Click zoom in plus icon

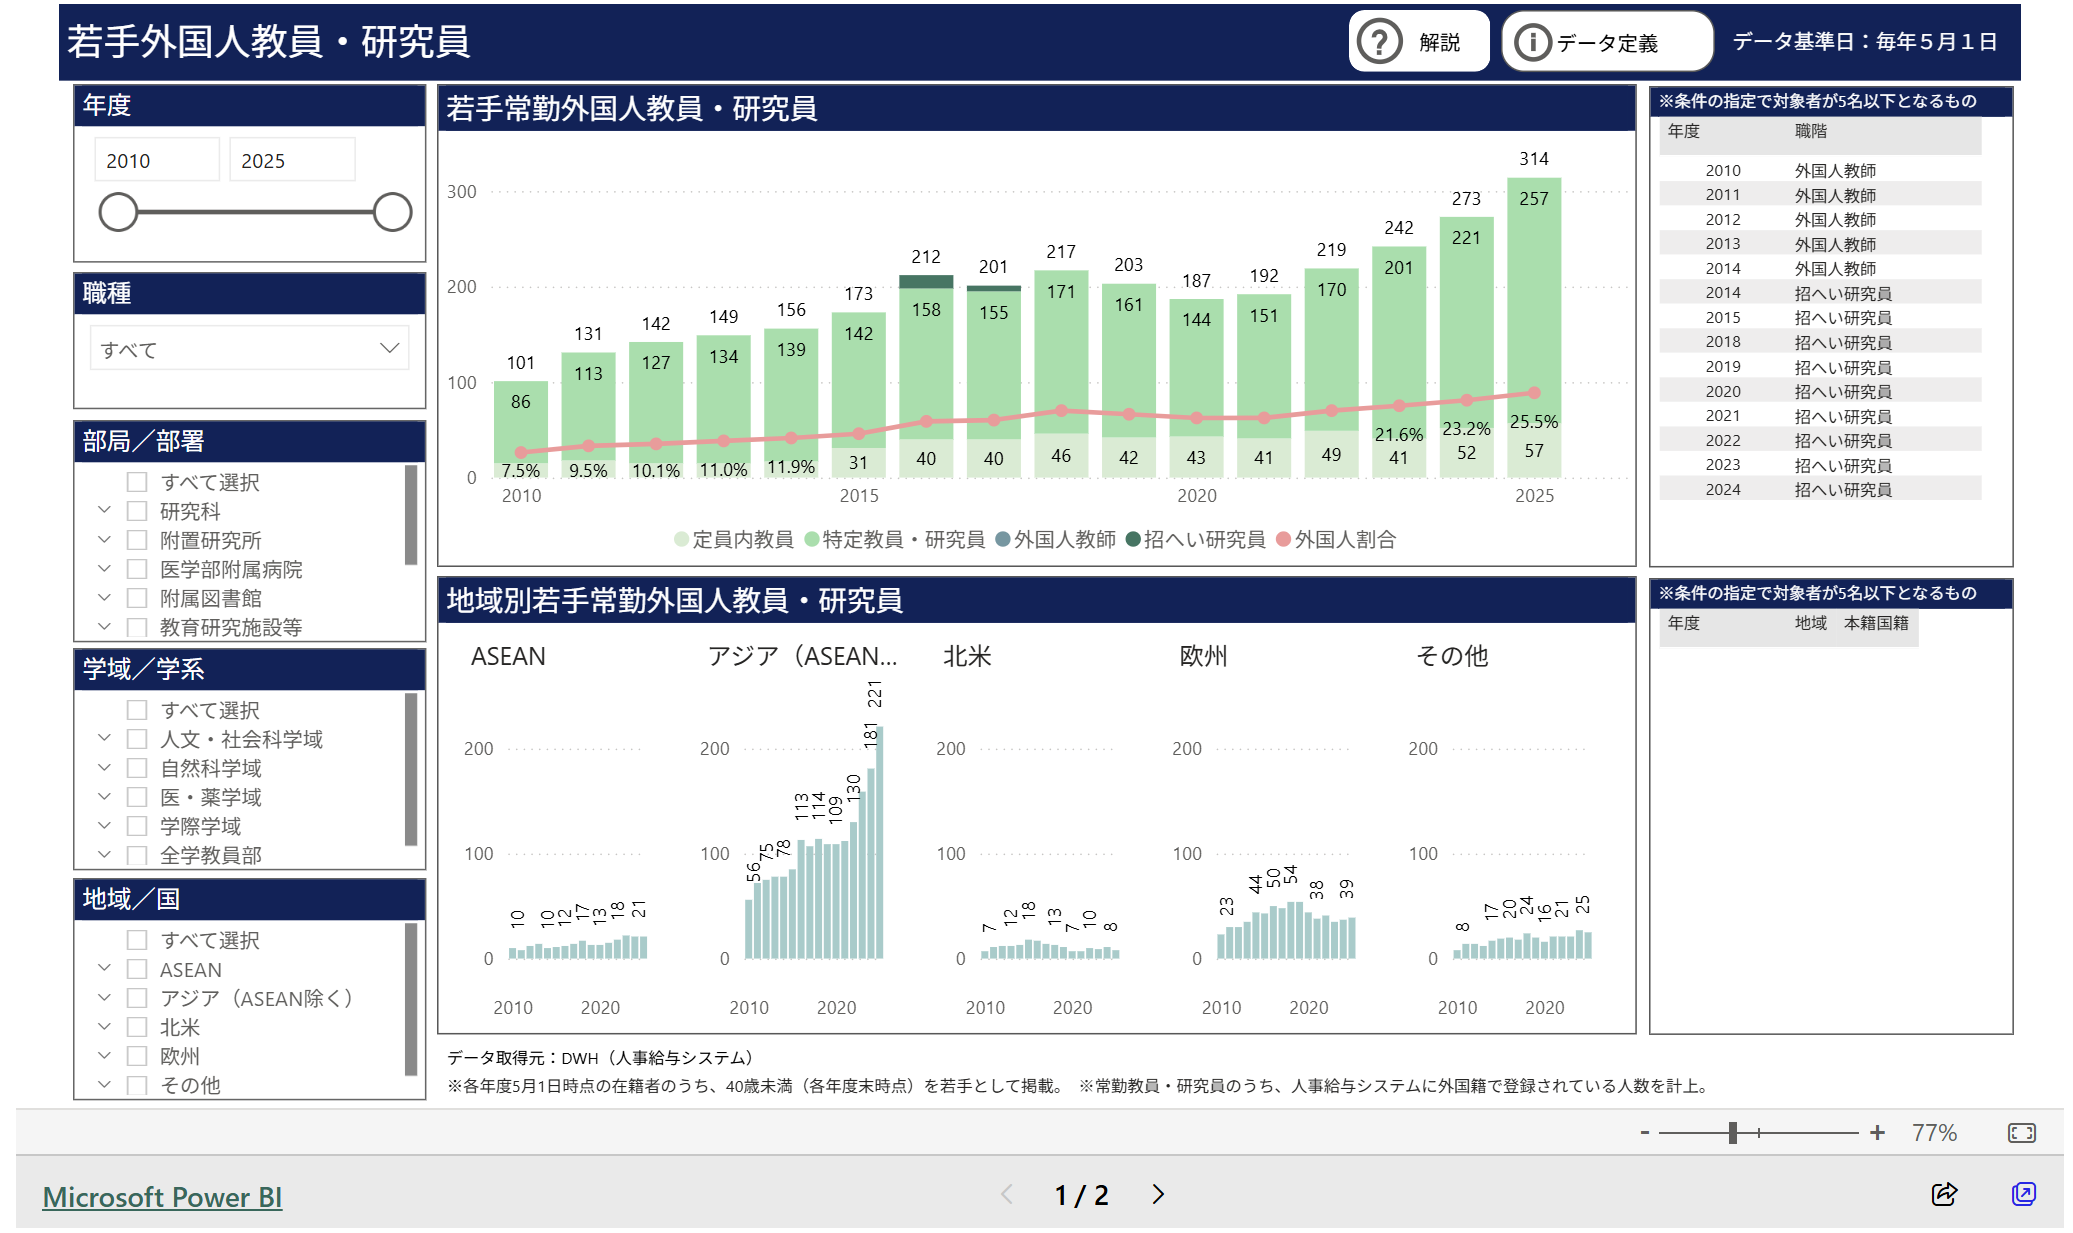pos(1877,1133)
